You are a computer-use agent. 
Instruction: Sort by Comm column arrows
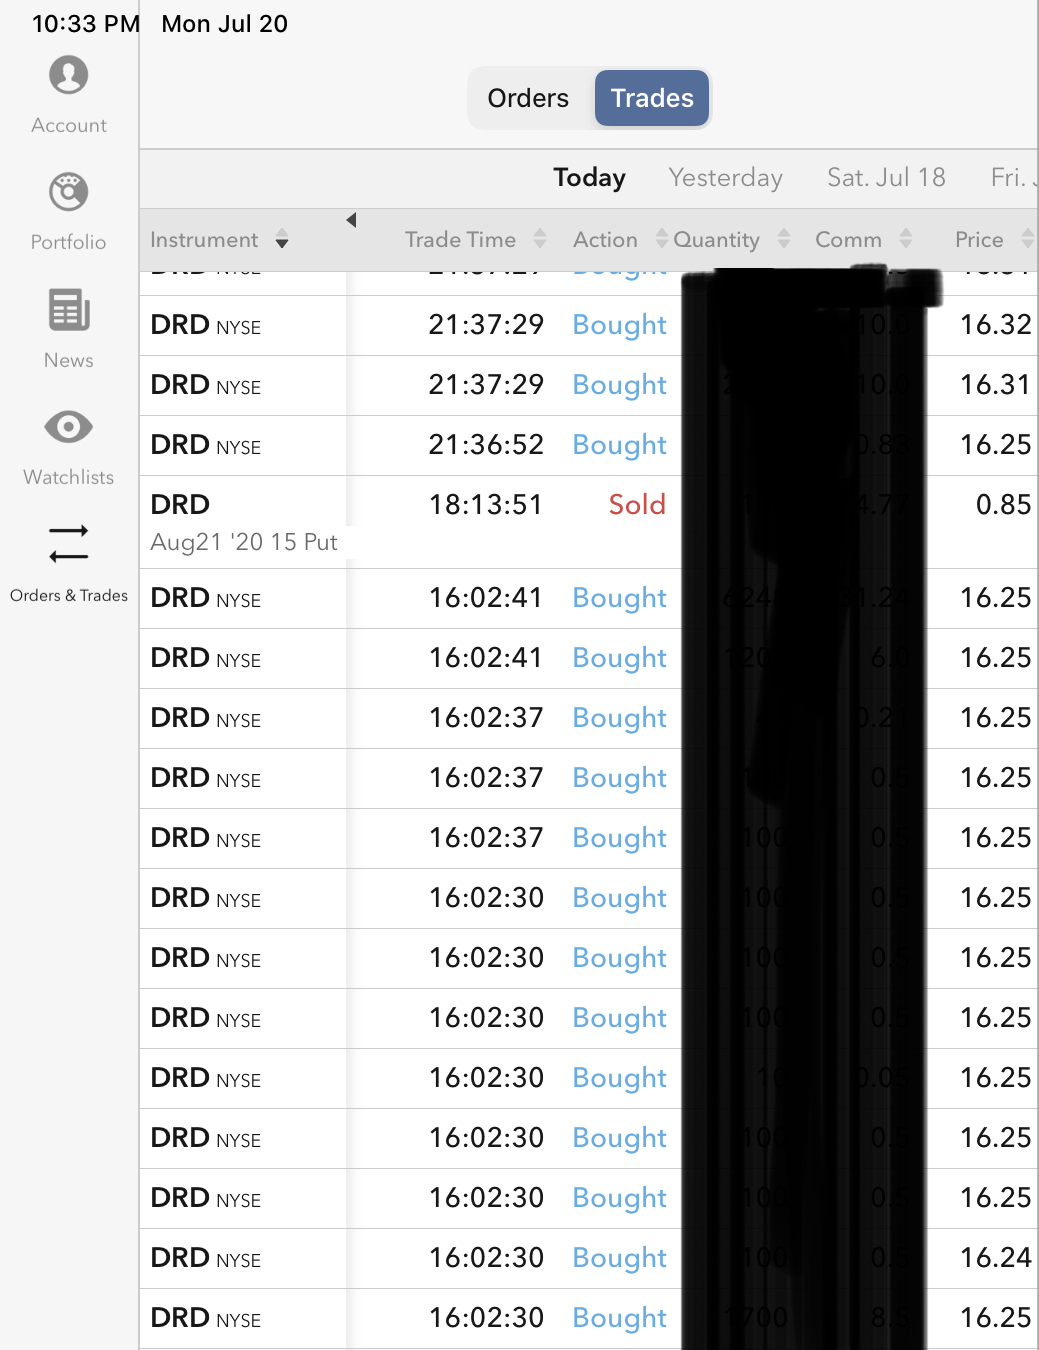(906, 239)
